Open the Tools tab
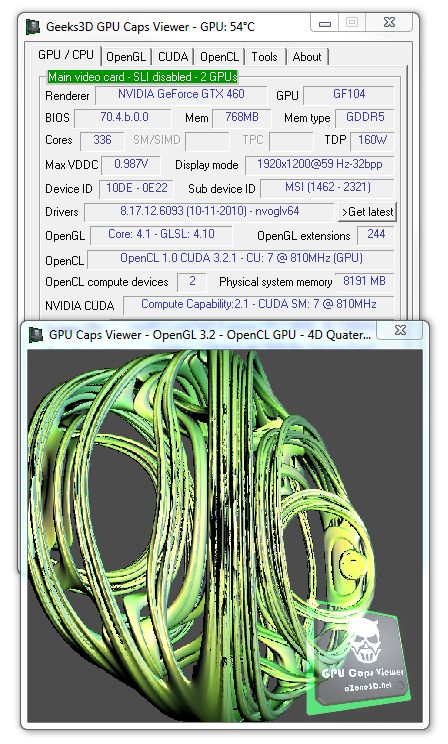 (264, 57)
